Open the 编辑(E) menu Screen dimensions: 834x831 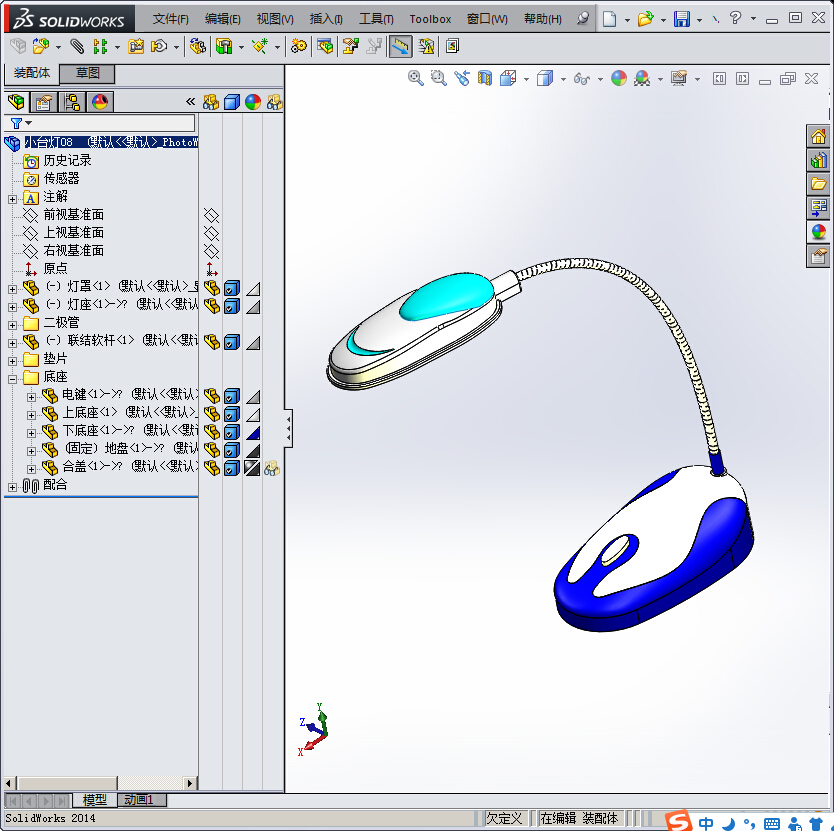222,19
